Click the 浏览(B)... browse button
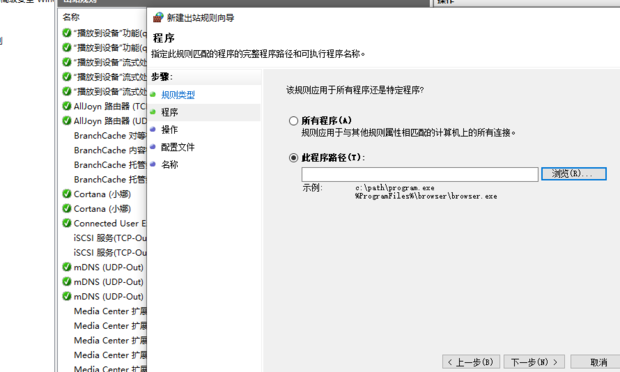Screen dimensions: 620x372 (573, 174)
